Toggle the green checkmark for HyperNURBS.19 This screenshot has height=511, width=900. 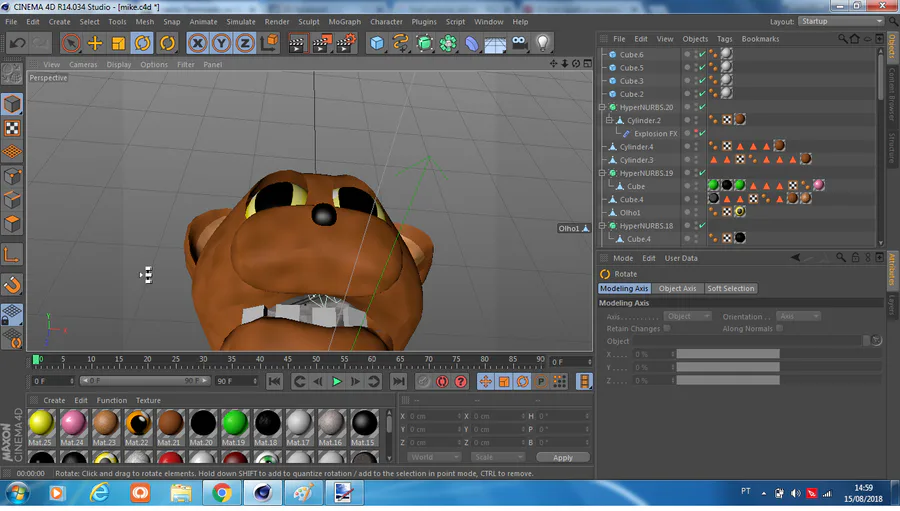click(702, 173)
